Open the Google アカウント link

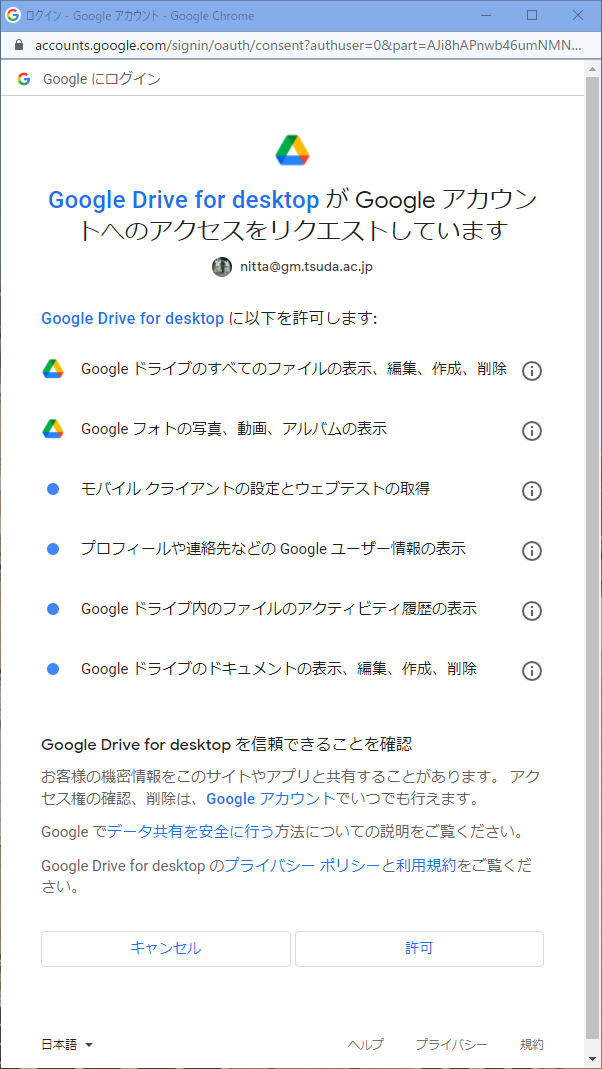pos(270,799)
